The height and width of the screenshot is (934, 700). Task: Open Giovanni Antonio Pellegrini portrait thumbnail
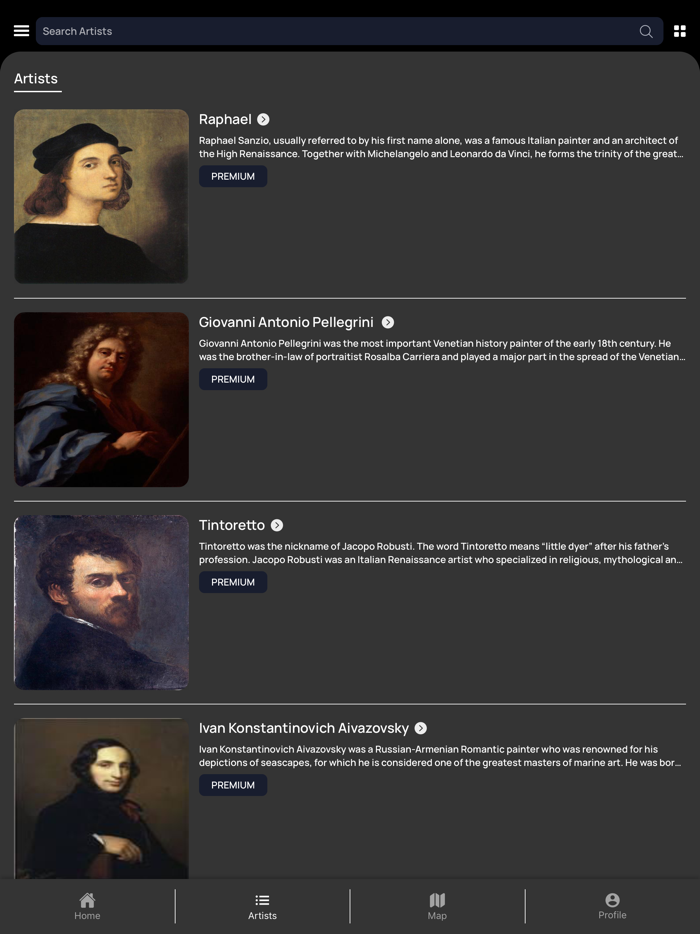pos(101,399)
